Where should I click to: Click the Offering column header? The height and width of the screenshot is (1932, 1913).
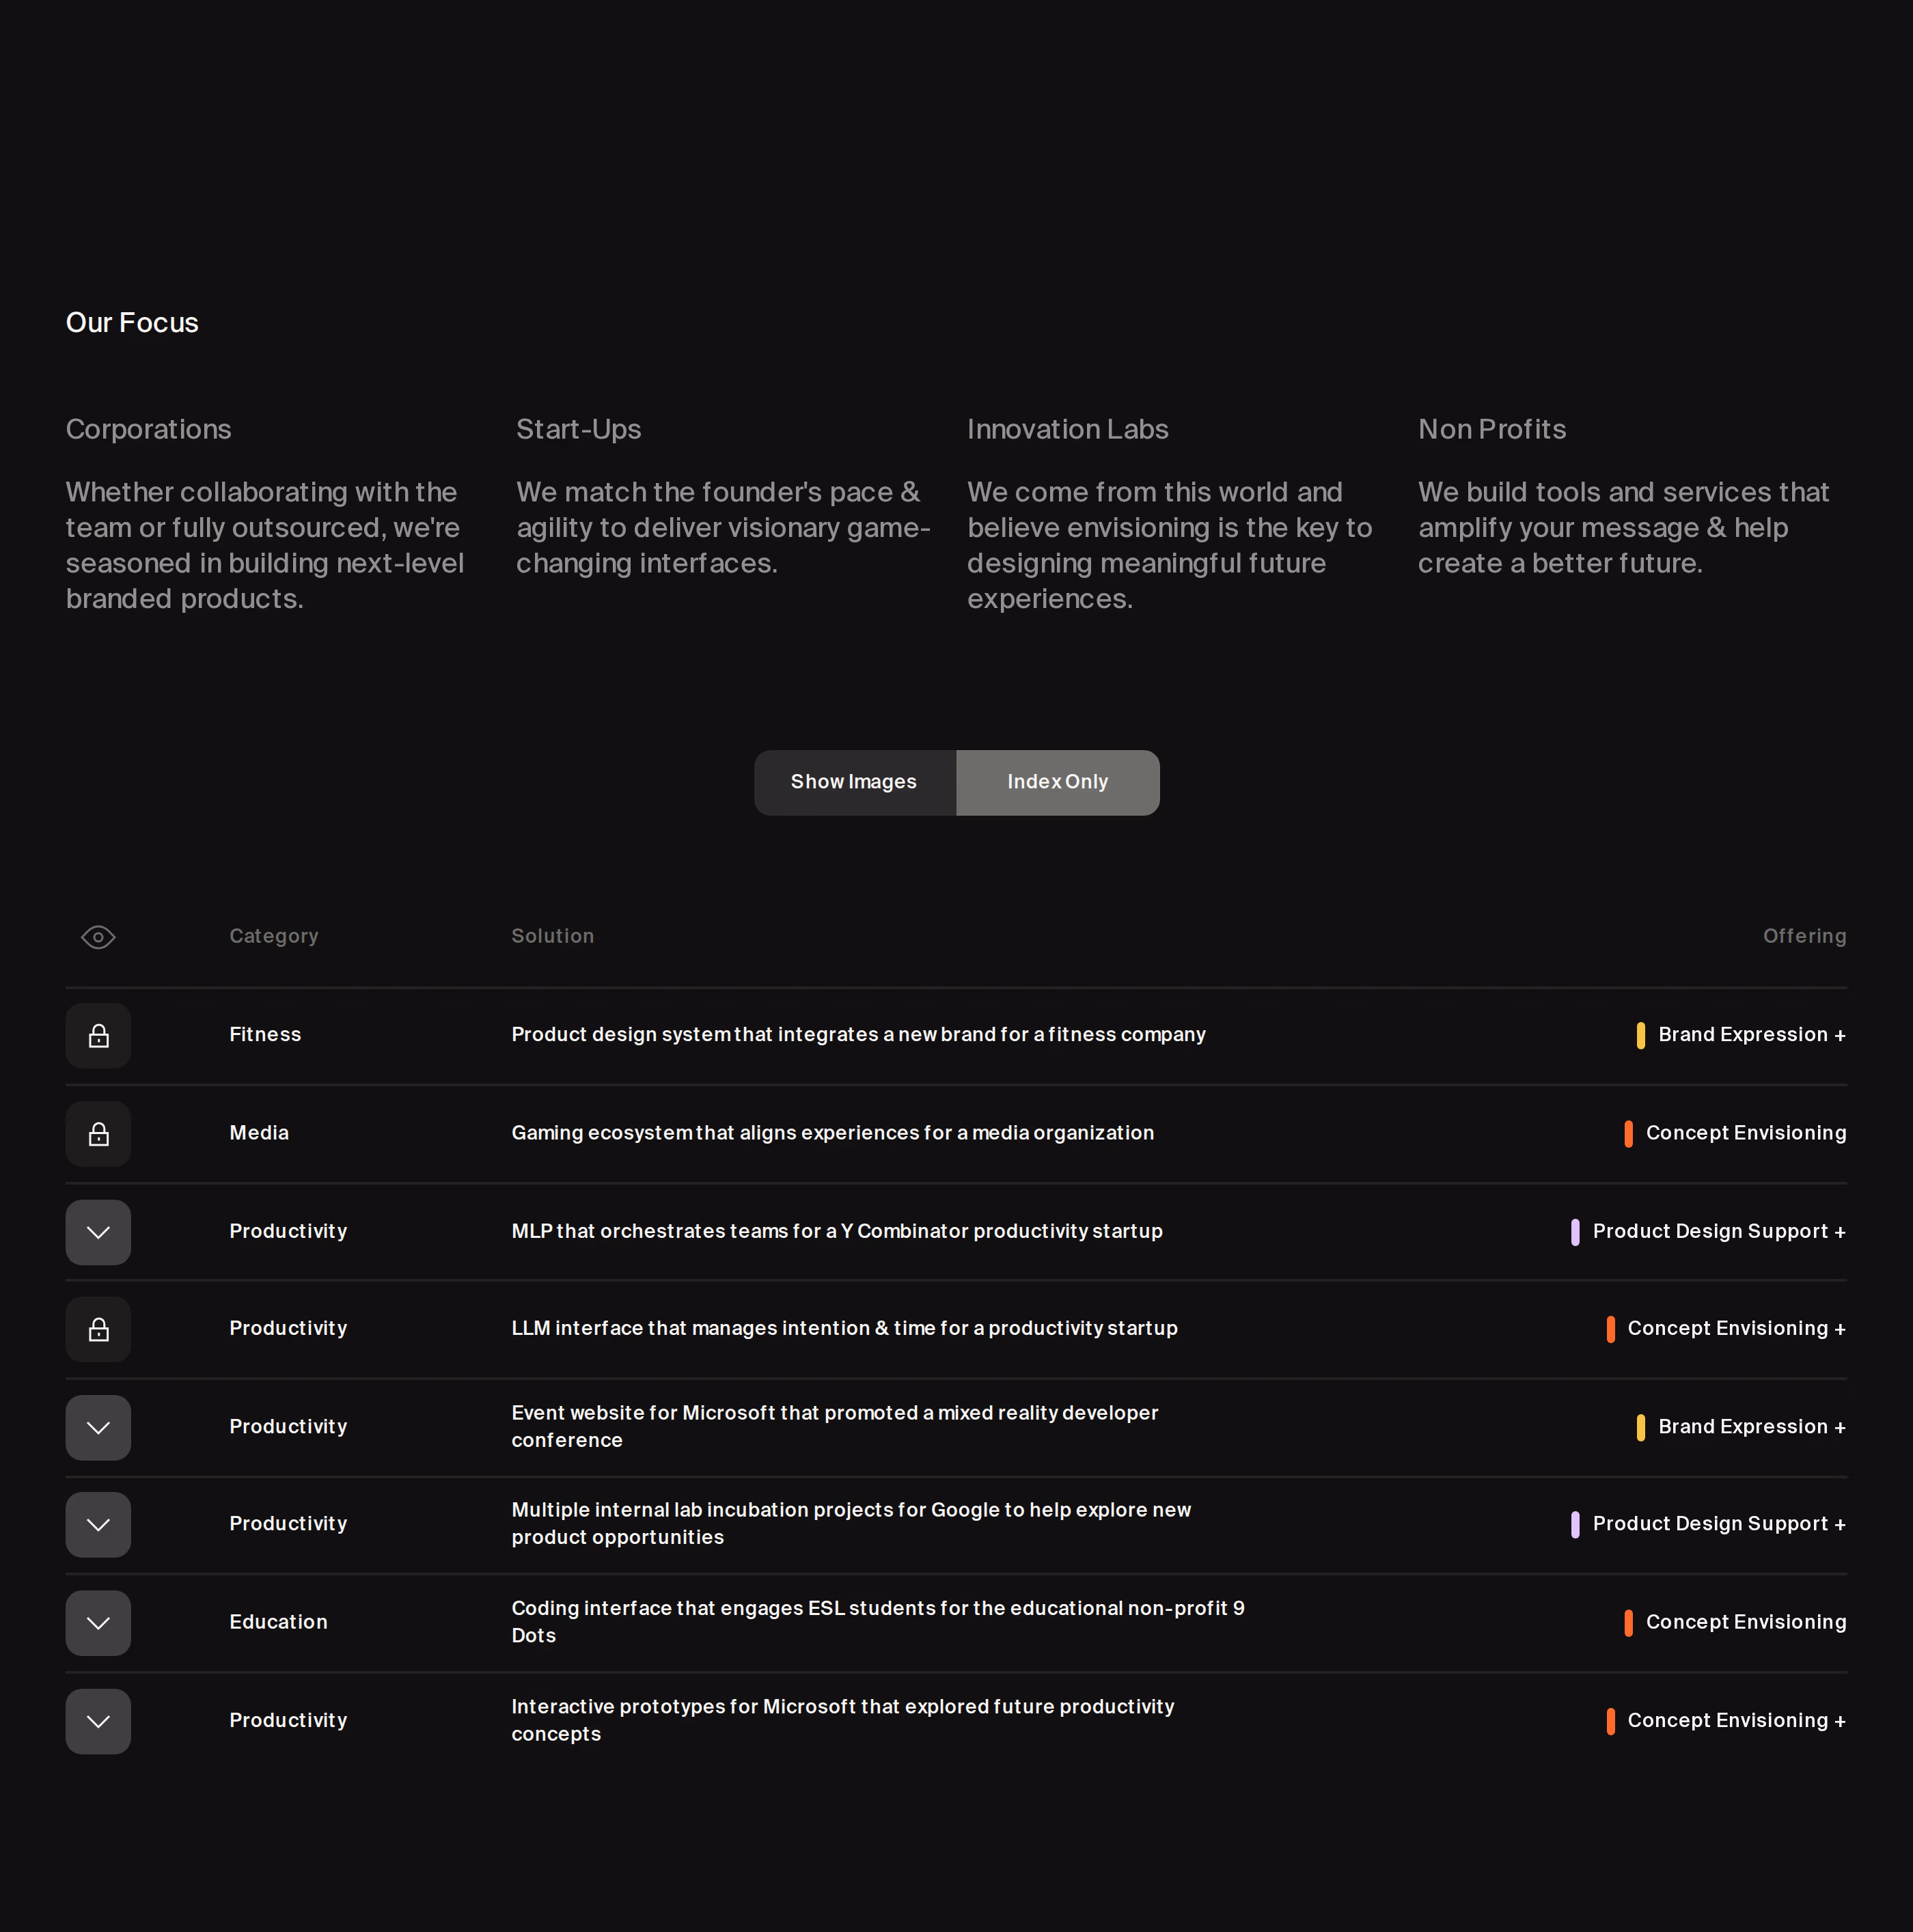(x=1804, y=936)
